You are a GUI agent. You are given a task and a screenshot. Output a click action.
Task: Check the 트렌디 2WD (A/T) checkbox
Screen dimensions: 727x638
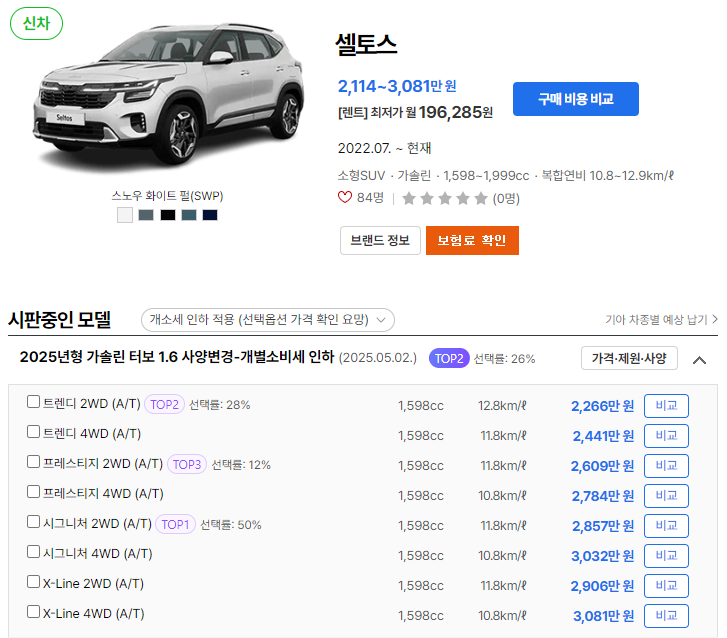(33, 402)
